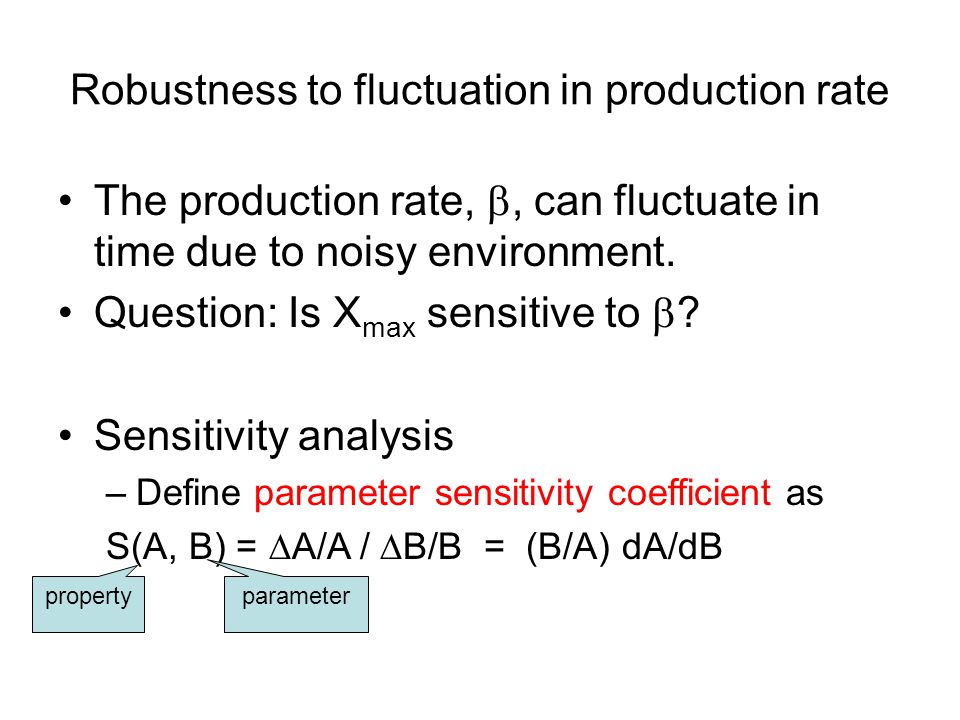Screen dimensions: 960x720
Task: Select the 'property' callout box
Action: 88,604
